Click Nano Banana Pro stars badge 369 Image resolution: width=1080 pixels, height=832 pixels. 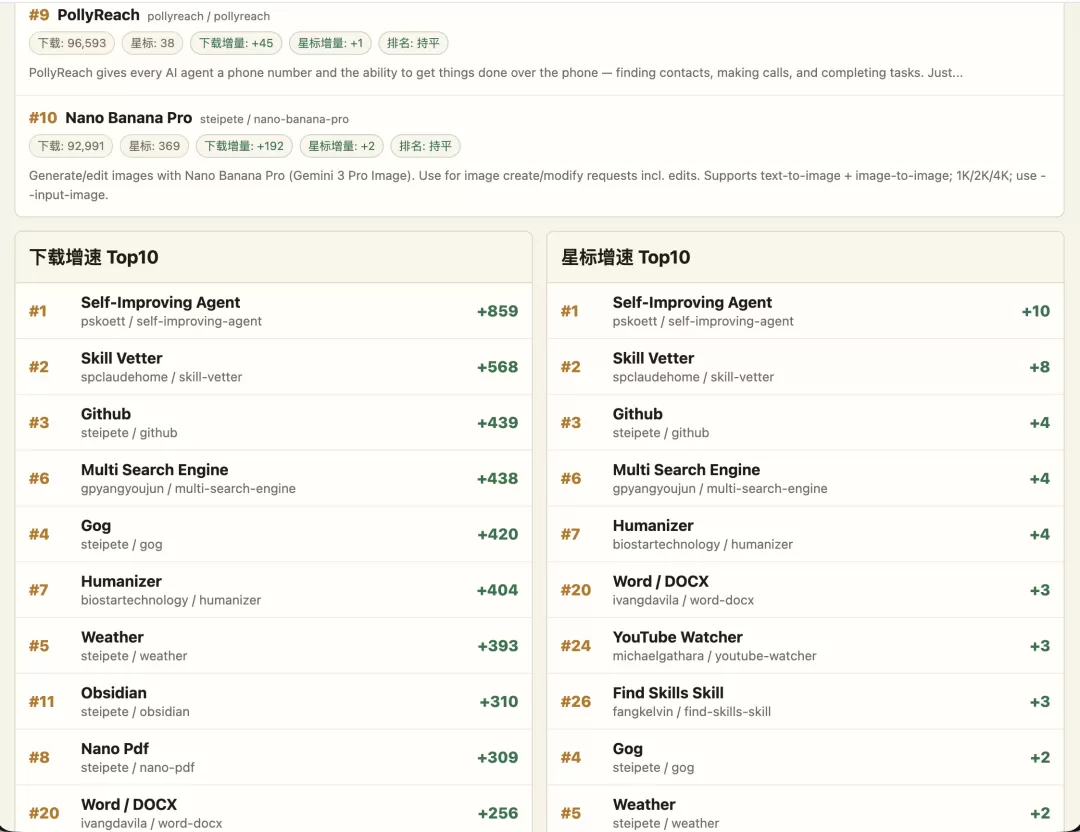click(154, 146)
